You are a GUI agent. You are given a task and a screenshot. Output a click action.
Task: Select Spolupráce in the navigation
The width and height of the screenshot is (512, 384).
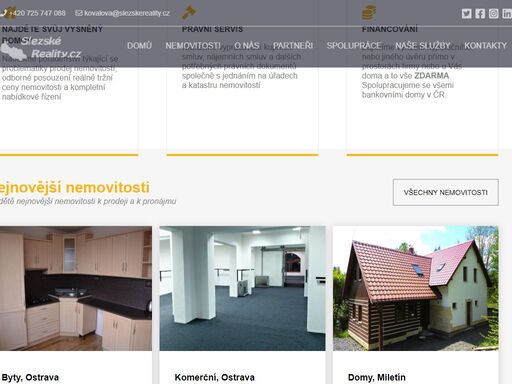tap(354, 46)
